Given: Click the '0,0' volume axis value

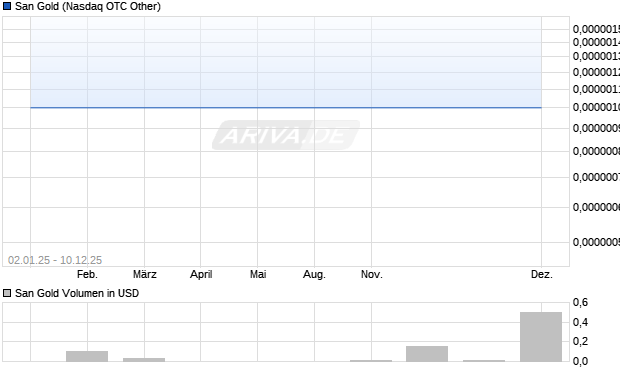Looking at the screenshot, I should (580, 361).
